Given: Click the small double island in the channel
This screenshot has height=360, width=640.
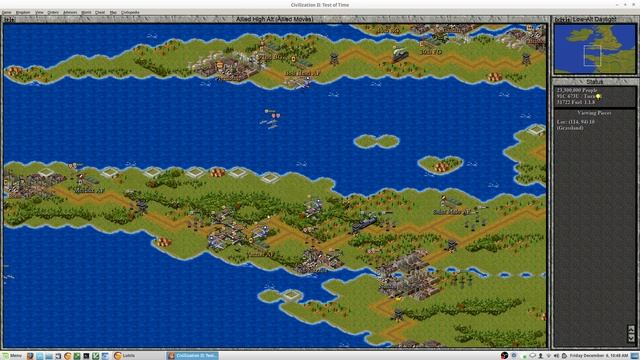Looking at the screenshot, I should tap(376, 141).
